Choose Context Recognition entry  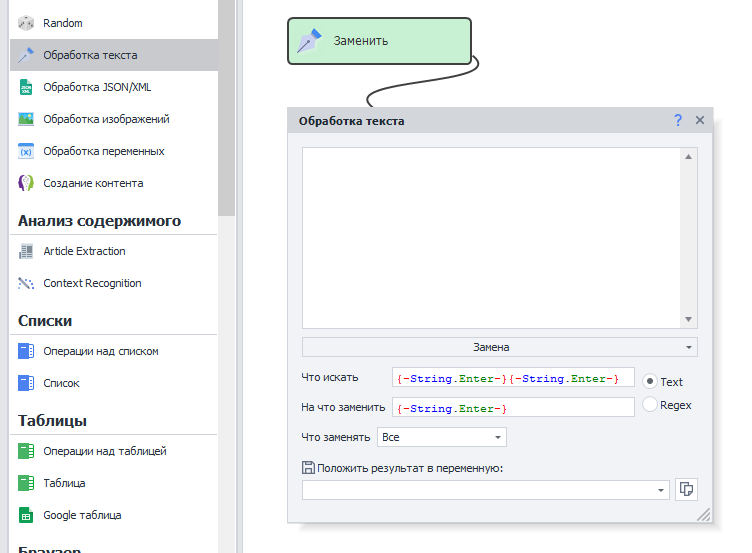coord(114,283)
